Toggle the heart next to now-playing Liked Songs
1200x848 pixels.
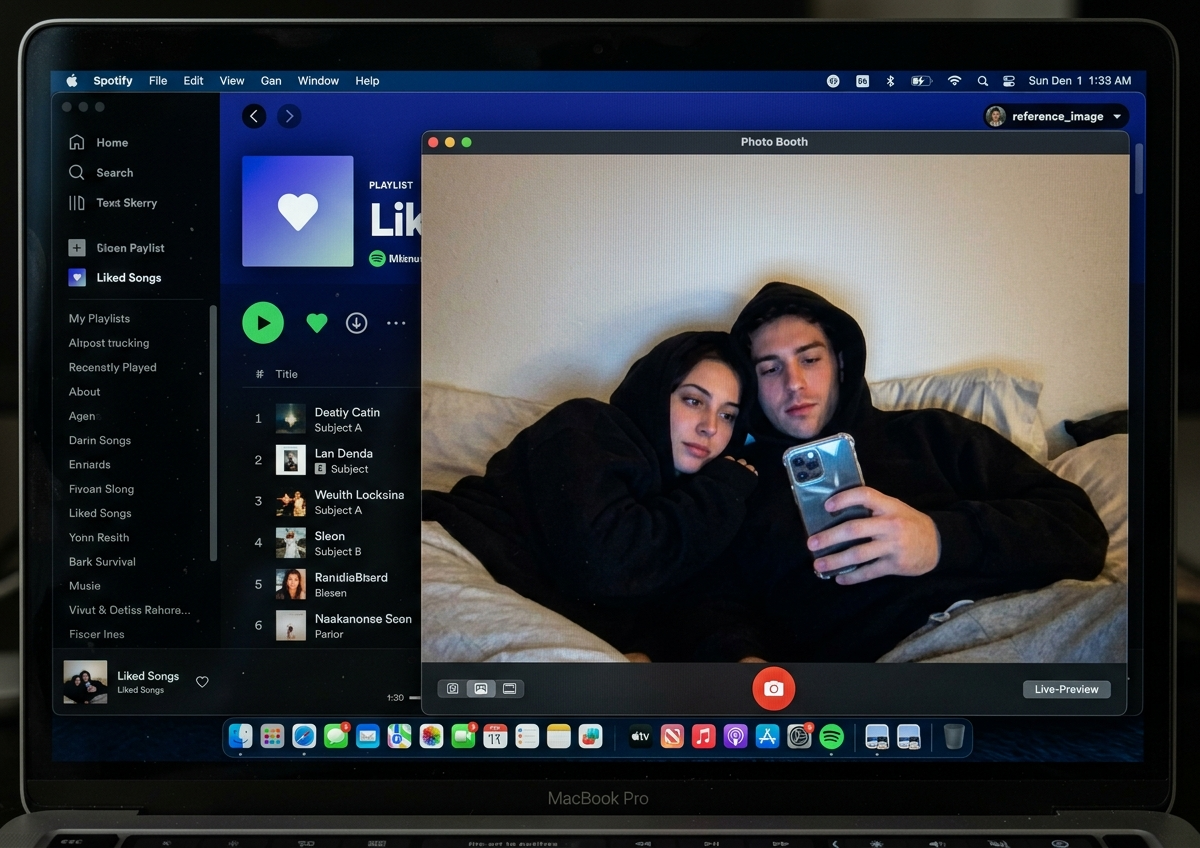[202, 682]
